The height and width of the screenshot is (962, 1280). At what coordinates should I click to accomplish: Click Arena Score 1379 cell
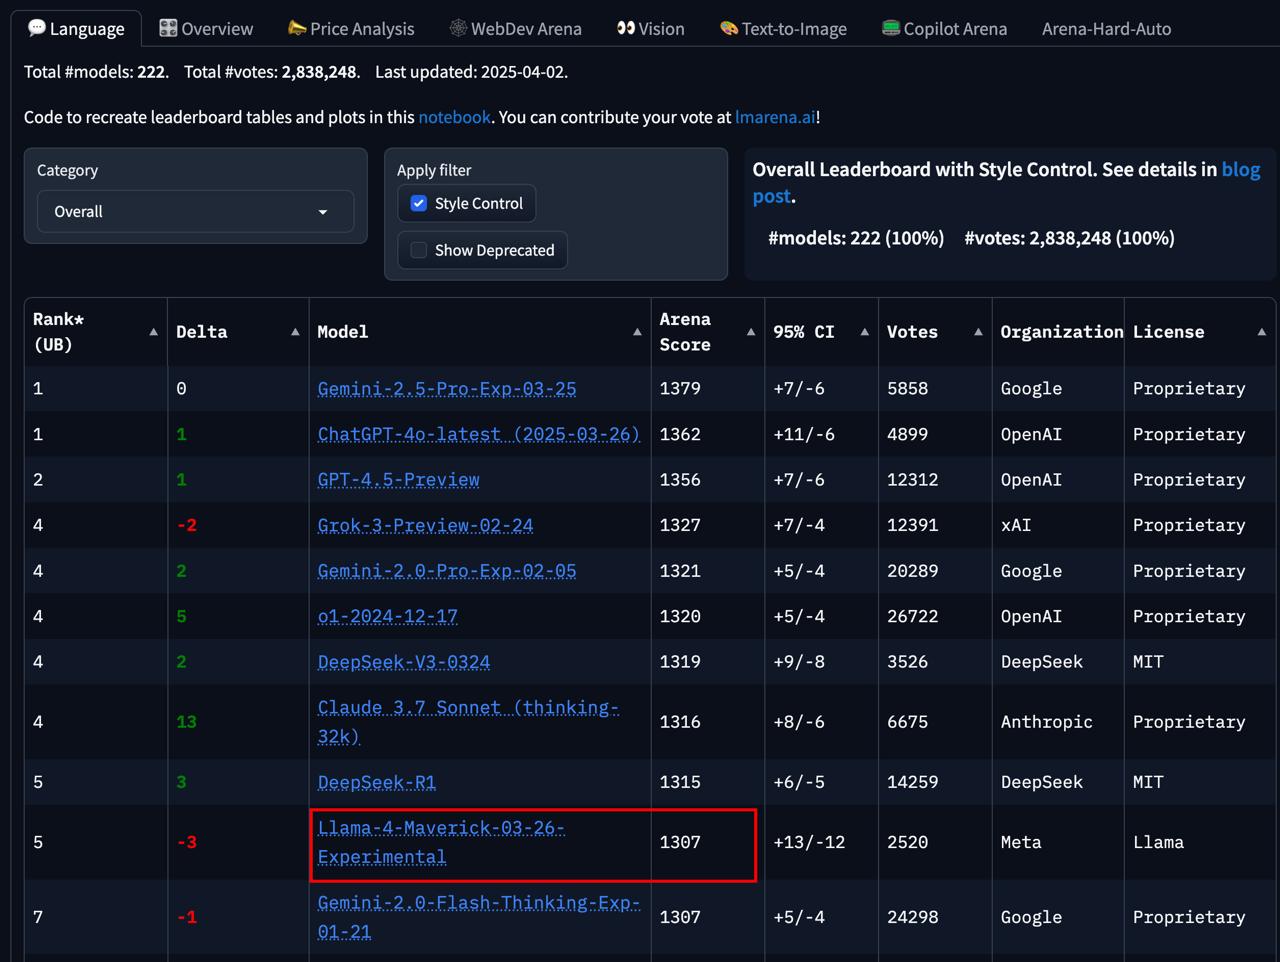click(708, 388)
